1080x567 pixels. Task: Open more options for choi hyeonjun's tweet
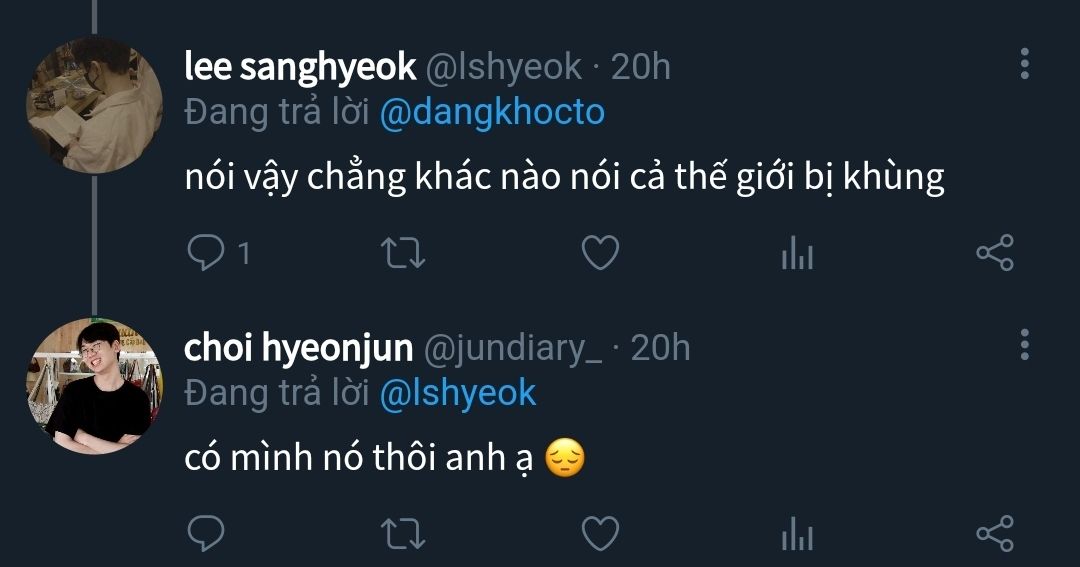(1024, 344)
